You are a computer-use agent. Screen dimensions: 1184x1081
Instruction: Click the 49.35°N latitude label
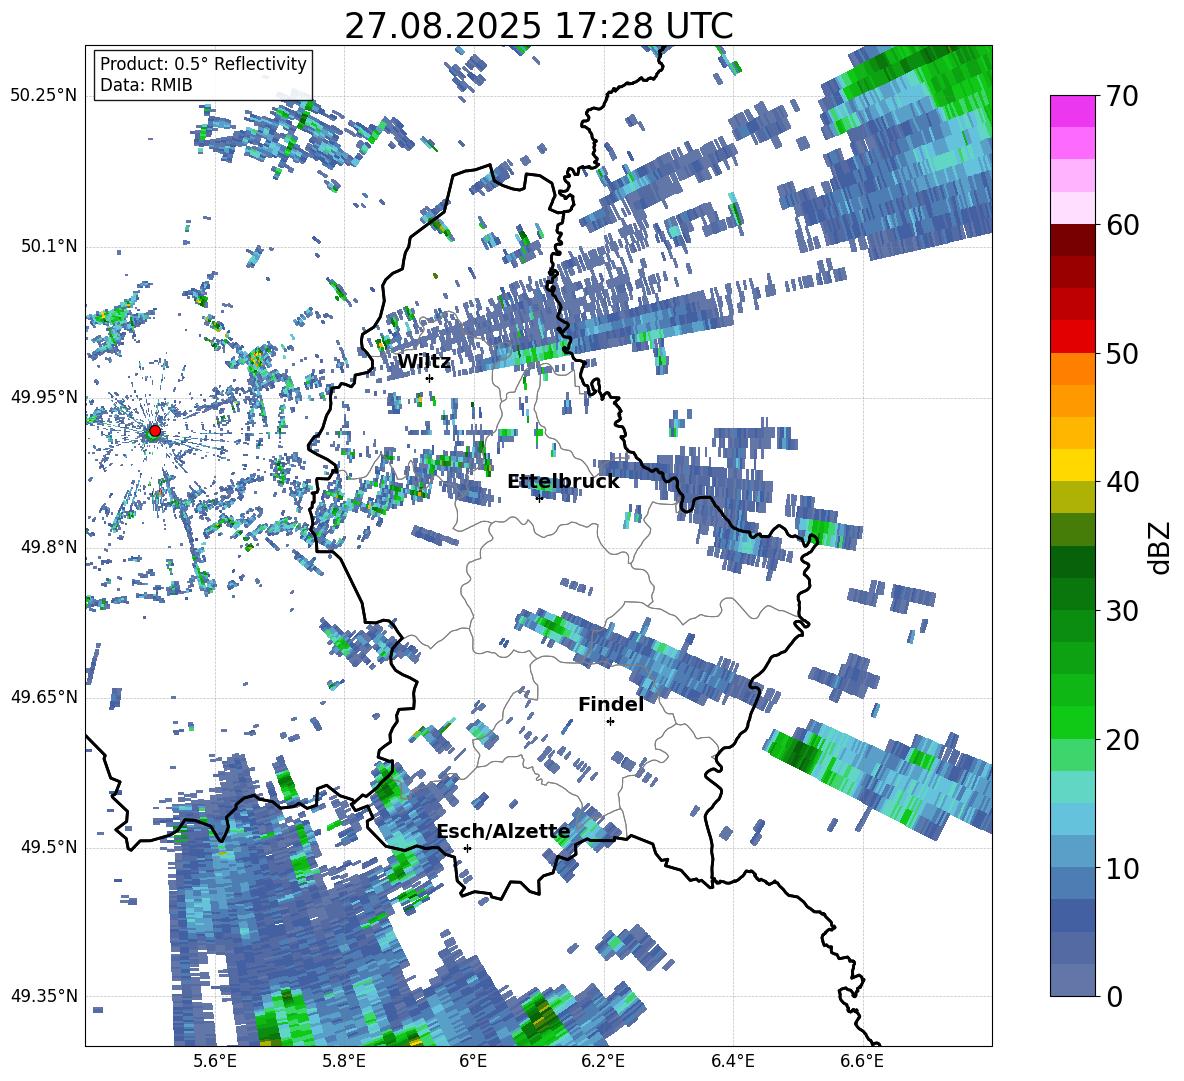(44, 996)
